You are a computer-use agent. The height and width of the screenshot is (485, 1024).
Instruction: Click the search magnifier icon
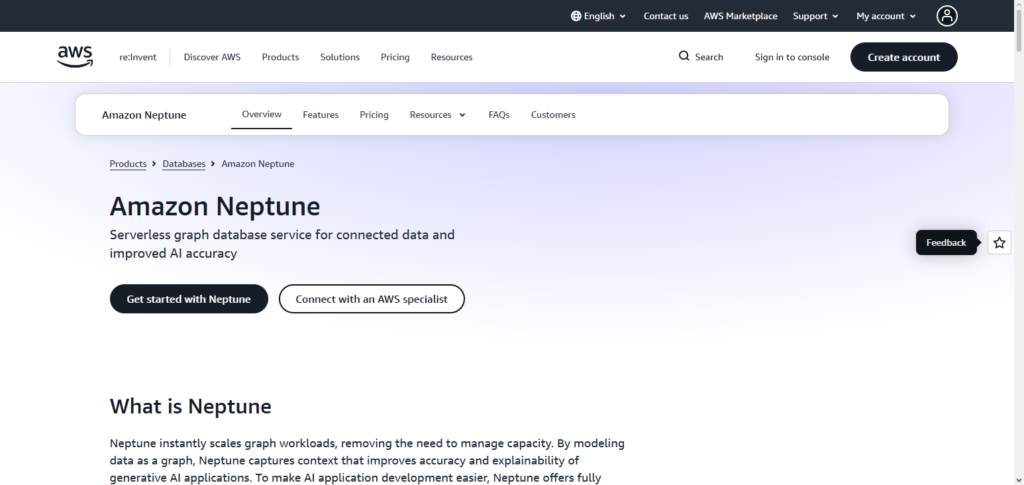pos(684,56)
